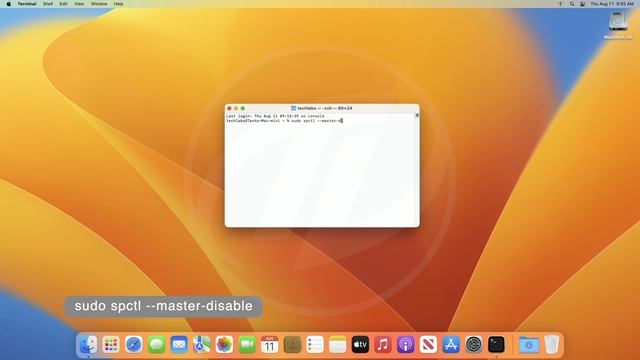
Task: Close the Terminal window
Action: coord(229,108)
